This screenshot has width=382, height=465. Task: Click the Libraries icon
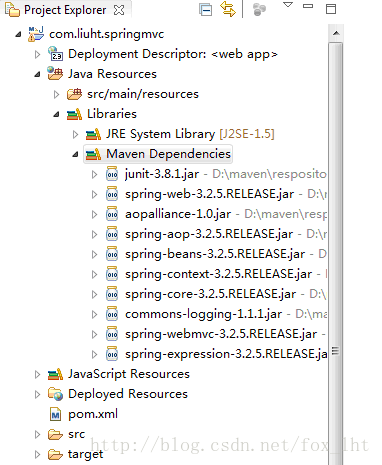pyautogui.click(x=74, y=114)
